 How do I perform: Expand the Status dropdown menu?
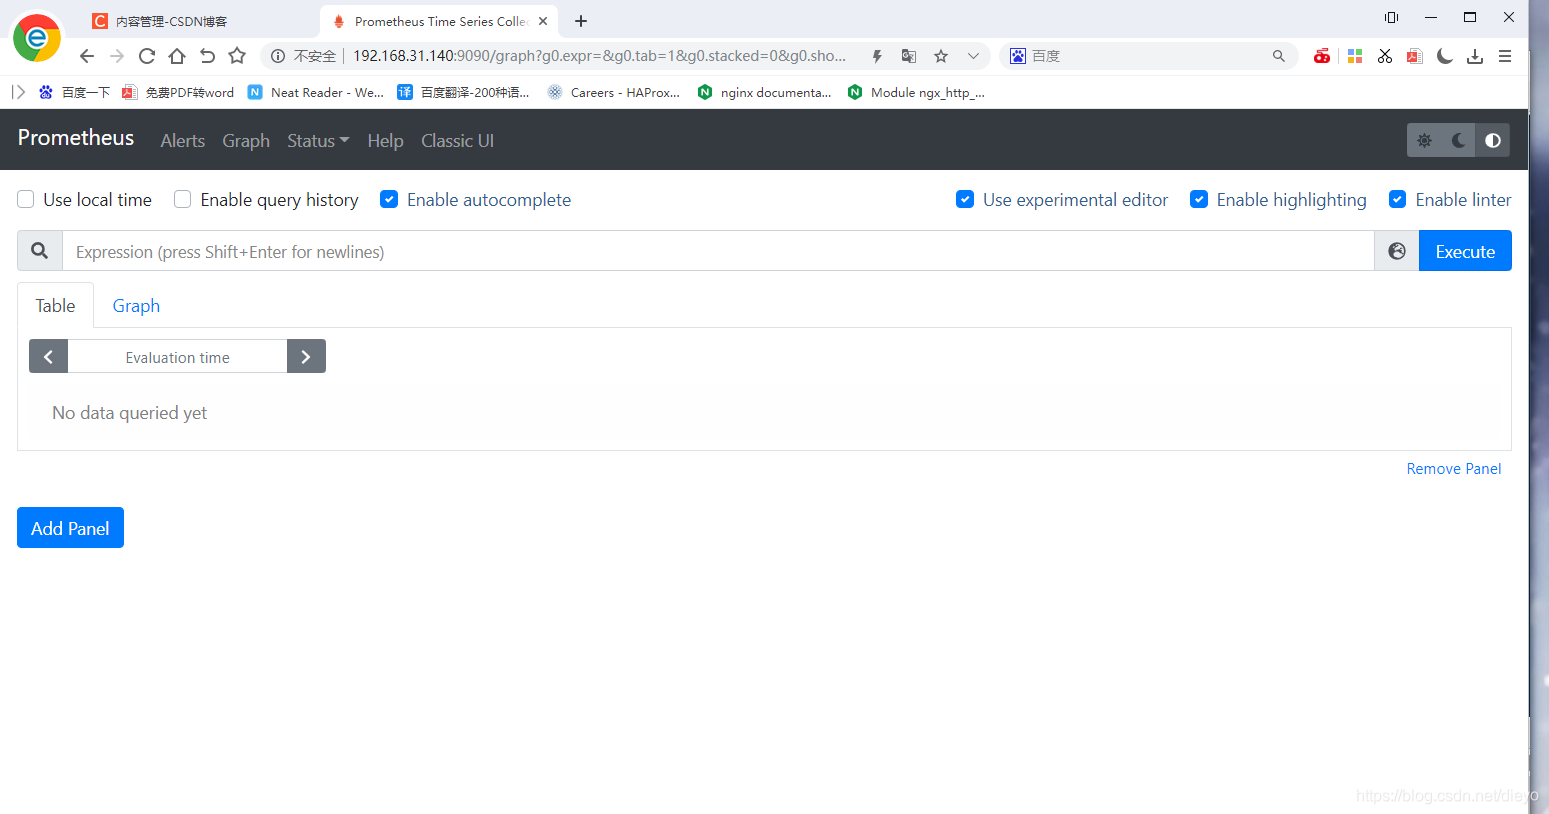pyautogui.click(x=318, y=141)
